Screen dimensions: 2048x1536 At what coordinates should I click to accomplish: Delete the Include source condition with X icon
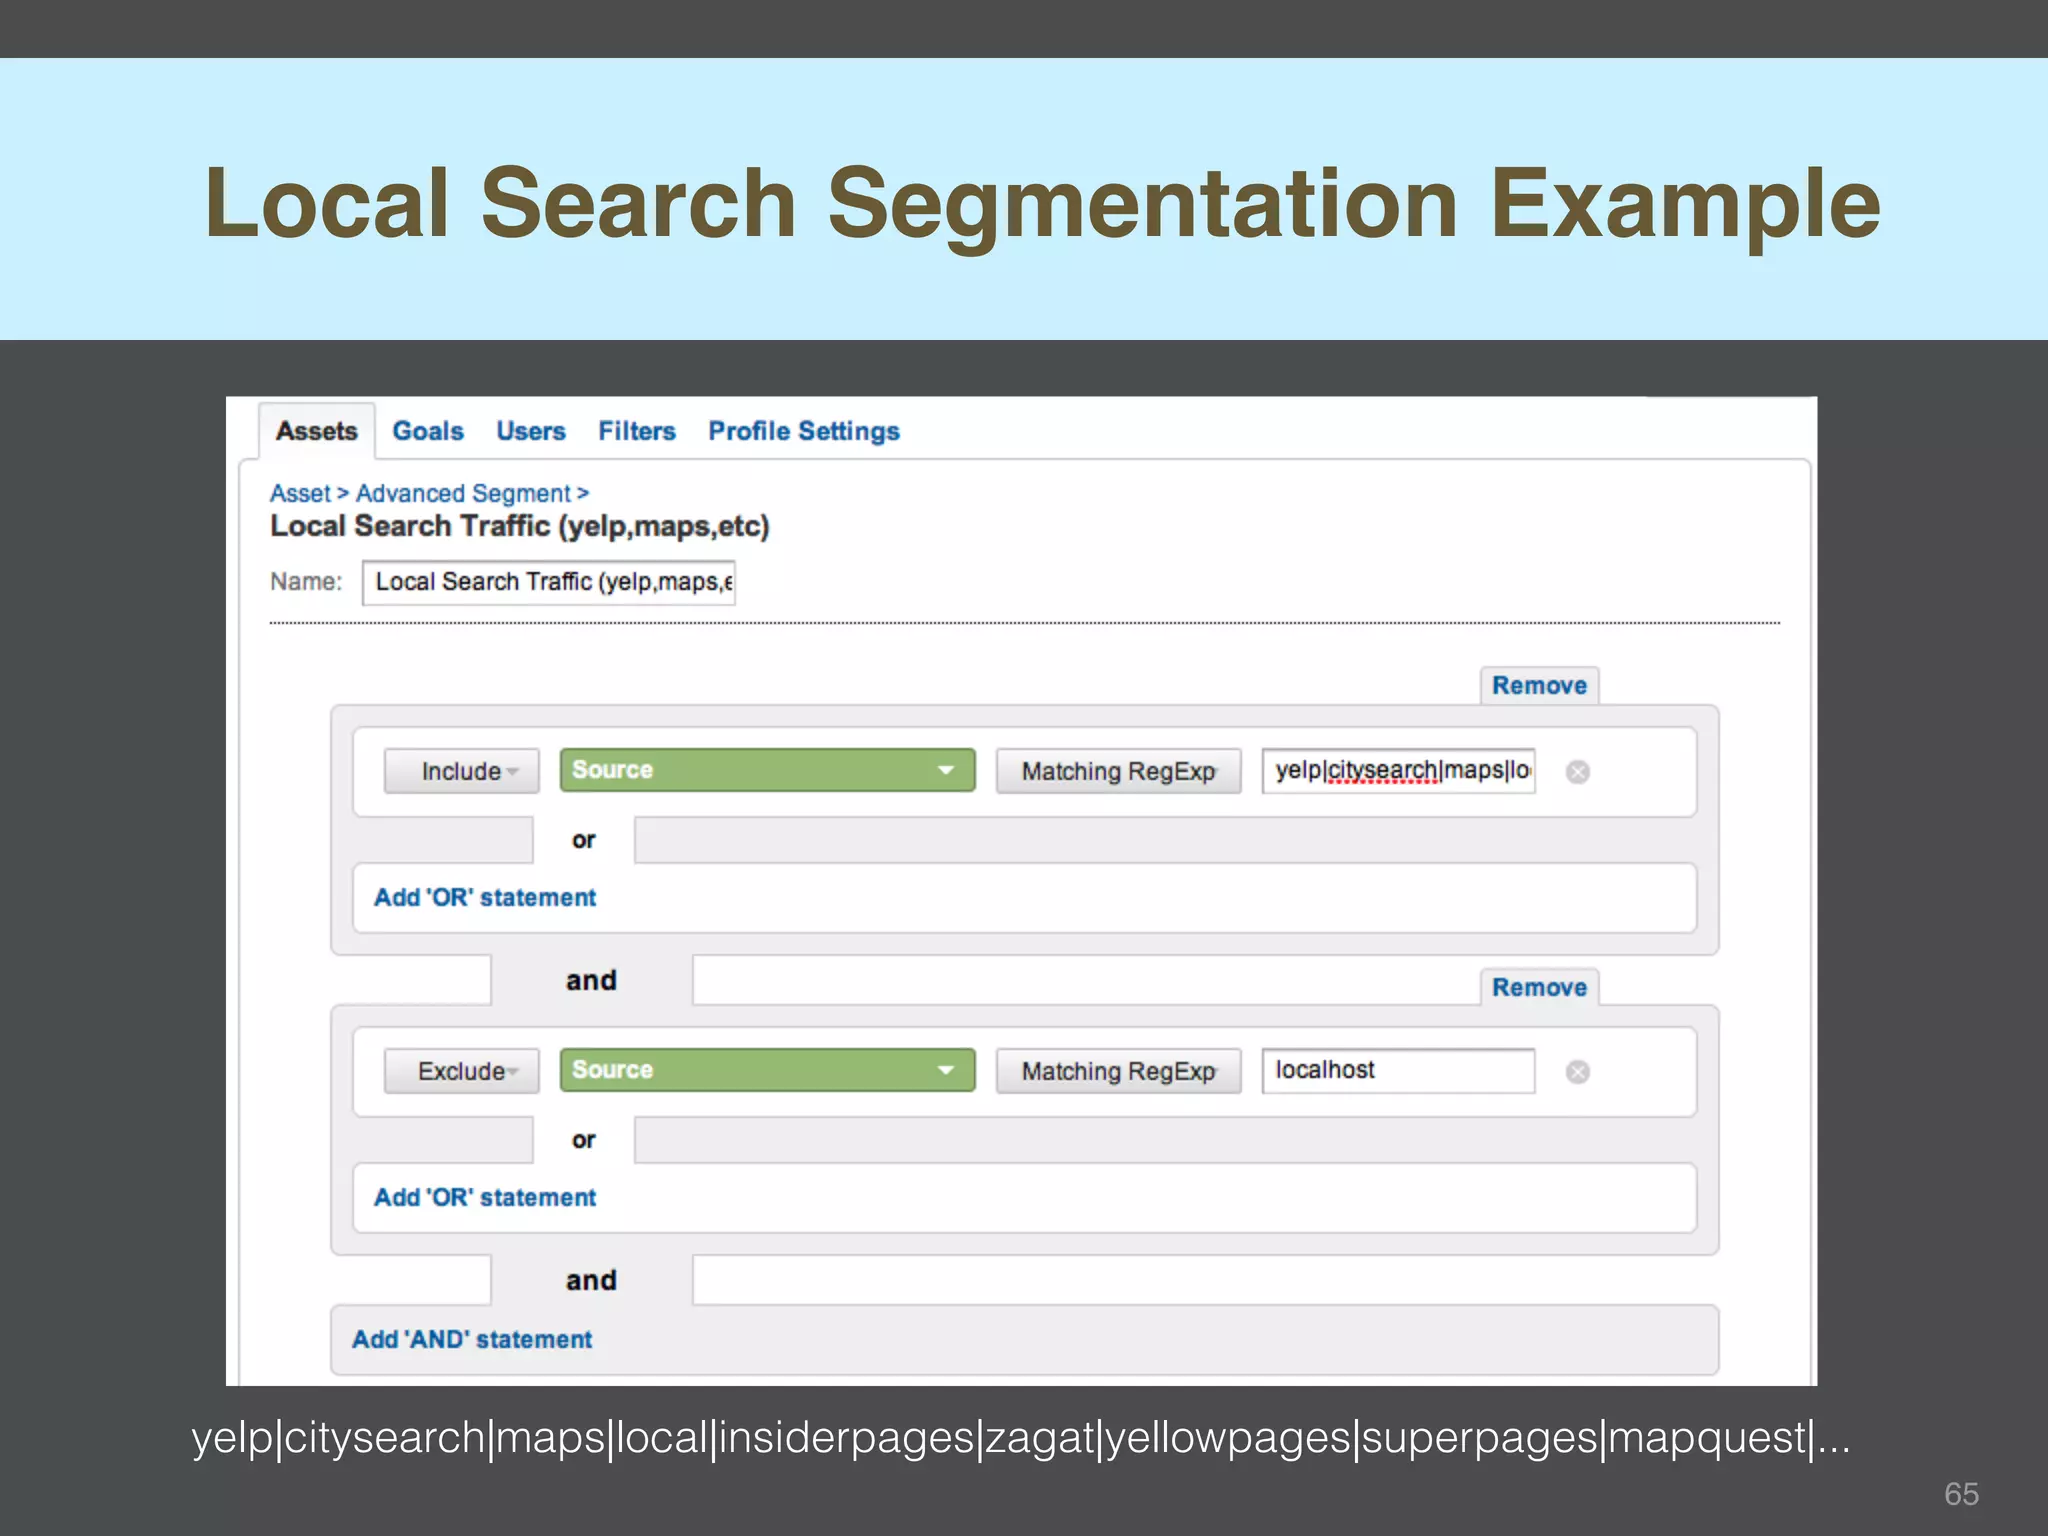1578,772
